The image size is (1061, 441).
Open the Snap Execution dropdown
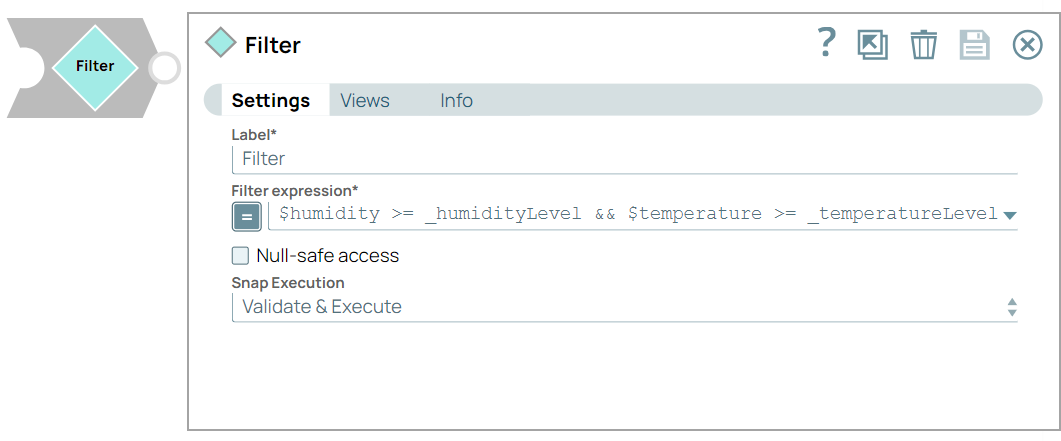point(620,307)
